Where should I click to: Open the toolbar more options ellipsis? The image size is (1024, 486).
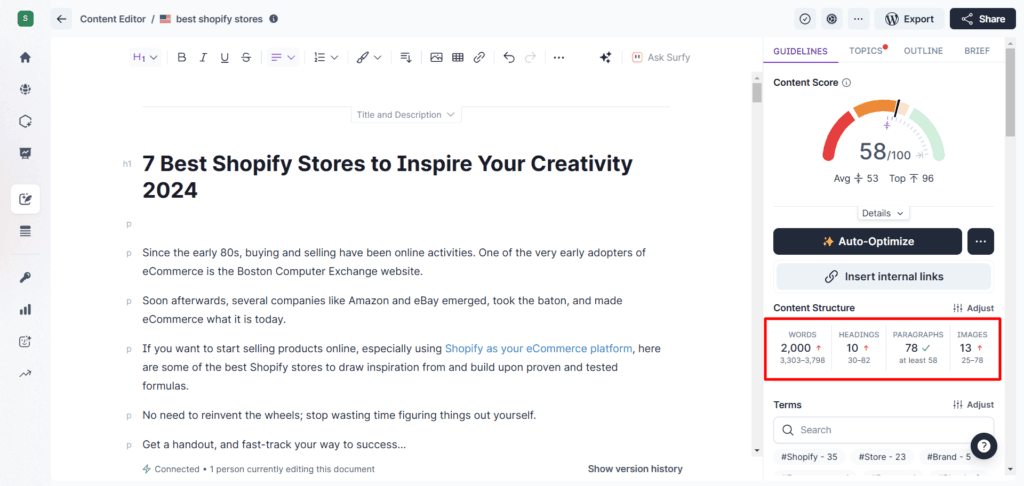(558, 57)
